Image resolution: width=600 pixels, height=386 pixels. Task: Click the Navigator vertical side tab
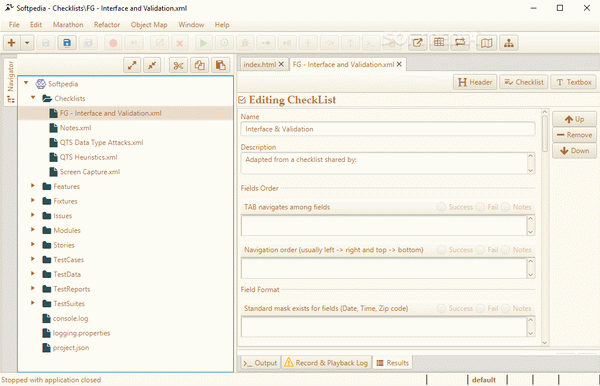coord(11,81)
